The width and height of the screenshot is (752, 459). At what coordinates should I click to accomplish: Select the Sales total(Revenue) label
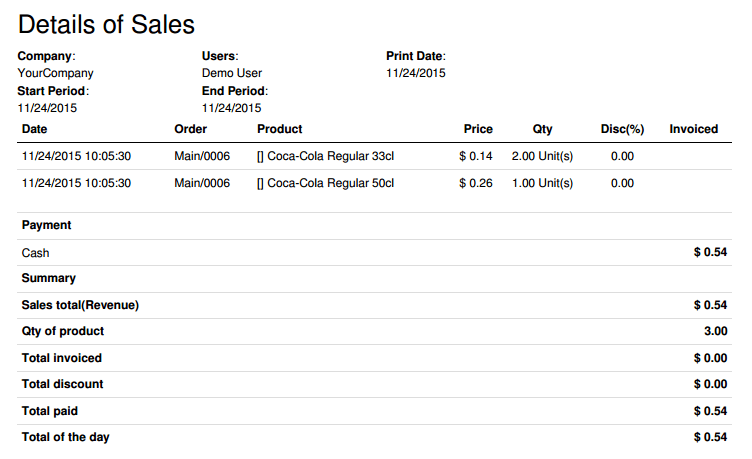click(80, 305)
